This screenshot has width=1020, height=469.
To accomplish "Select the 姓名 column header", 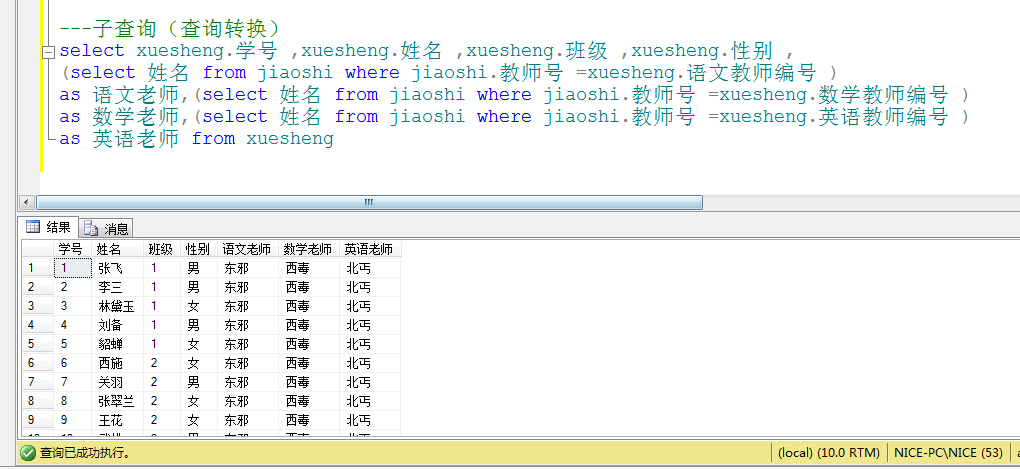I will tap(118, 249).
